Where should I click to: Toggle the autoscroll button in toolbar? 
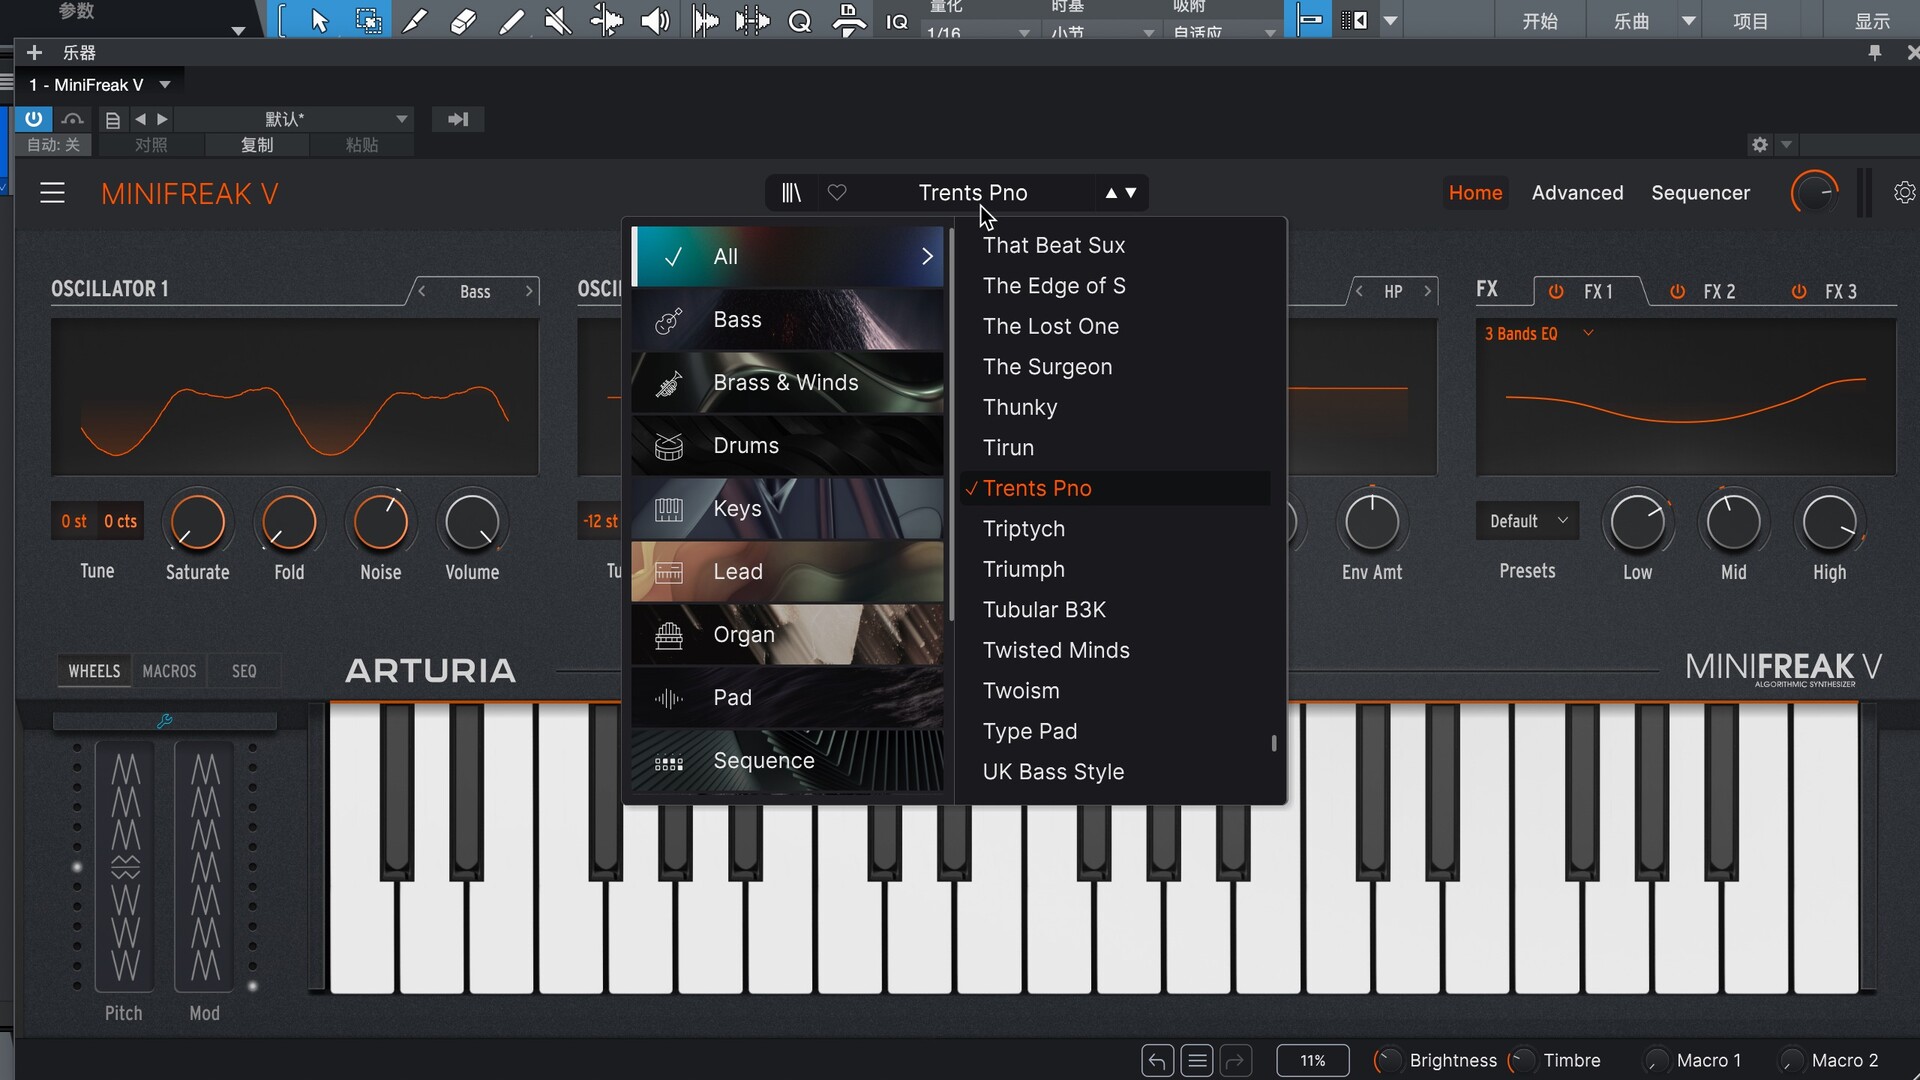click(x=1355, y=20)
